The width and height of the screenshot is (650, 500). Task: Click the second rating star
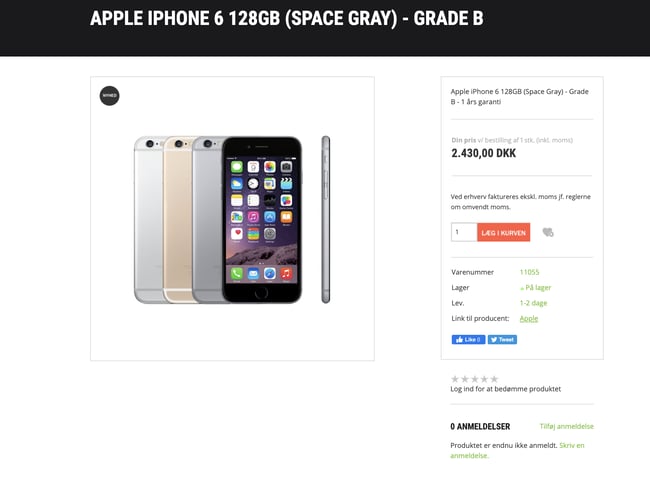coord(465,379)
